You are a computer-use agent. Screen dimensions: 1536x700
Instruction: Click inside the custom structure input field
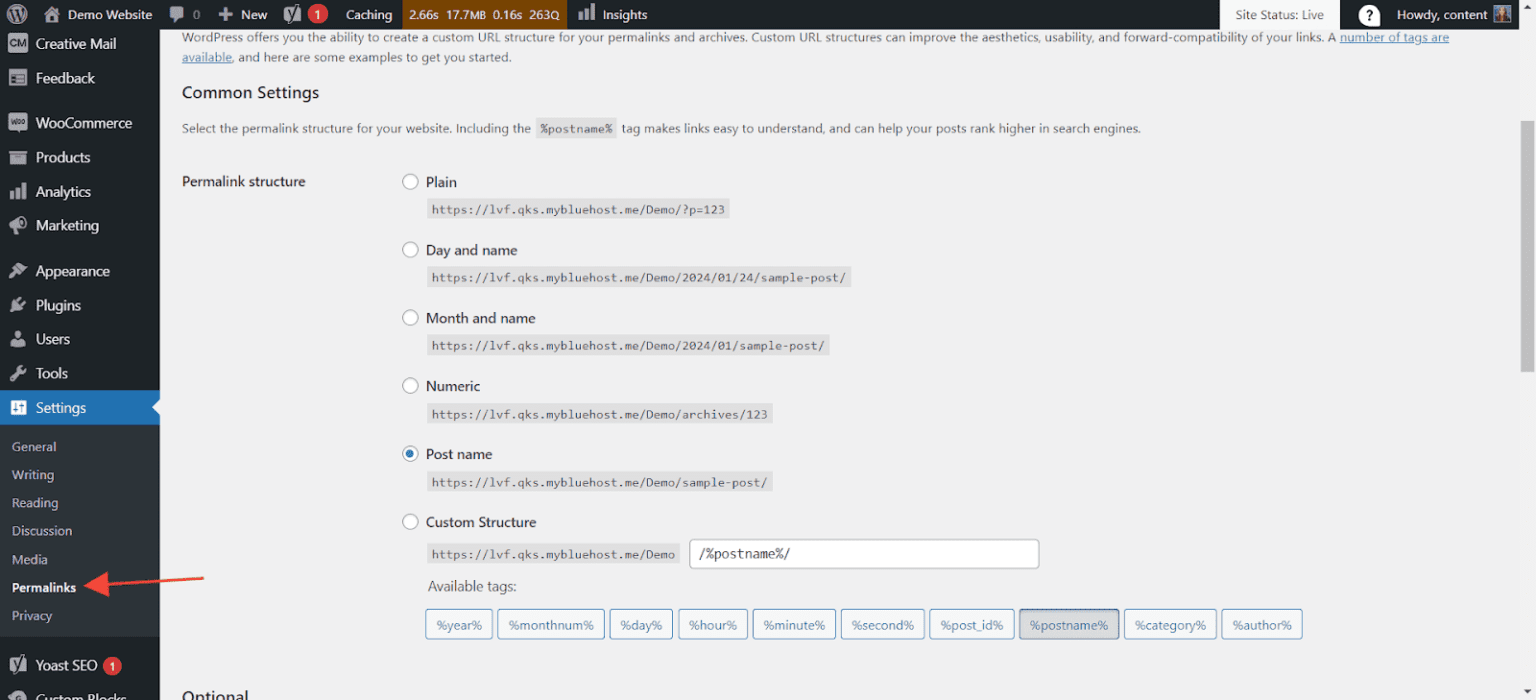point(864,553)
